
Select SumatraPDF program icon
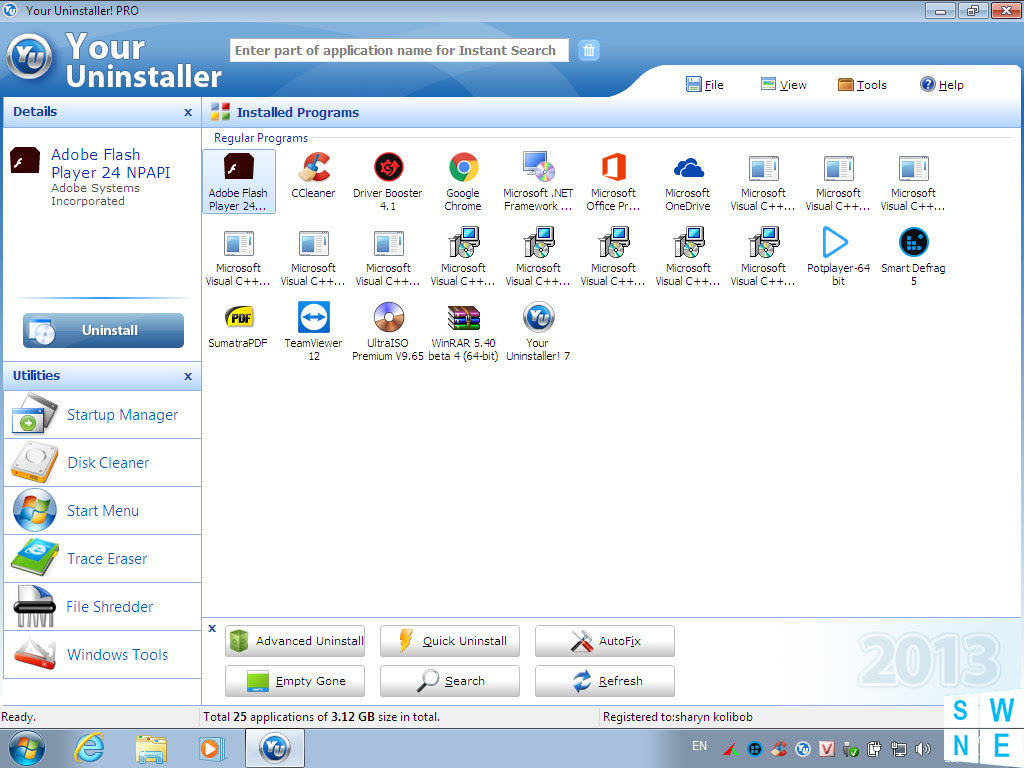click(238, 325)
